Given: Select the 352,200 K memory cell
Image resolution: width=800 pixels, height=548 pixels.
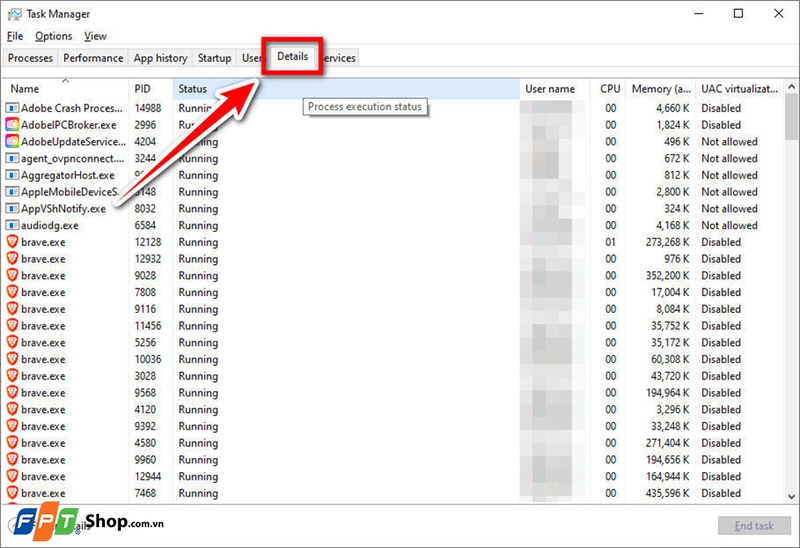Looking at the screenshot, I should tap(667, 276).
